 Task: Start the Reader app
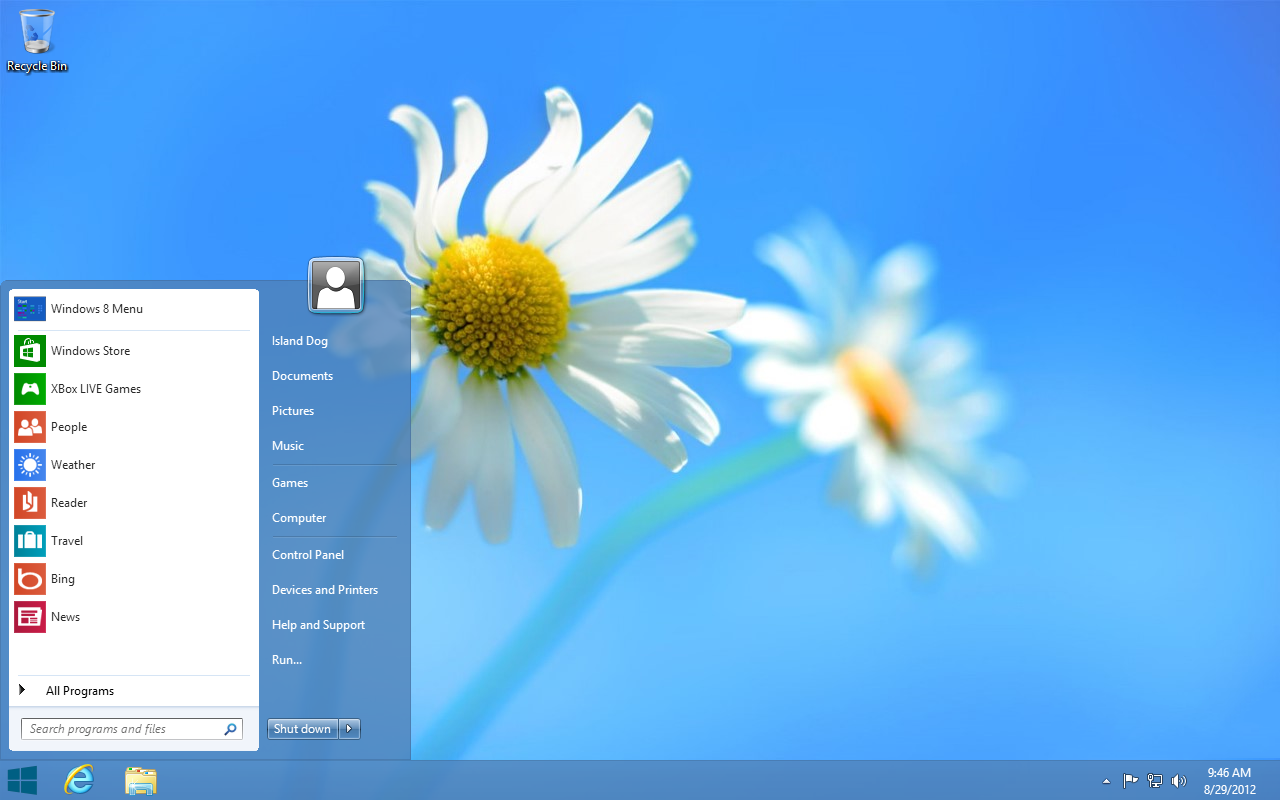[69, 502]
